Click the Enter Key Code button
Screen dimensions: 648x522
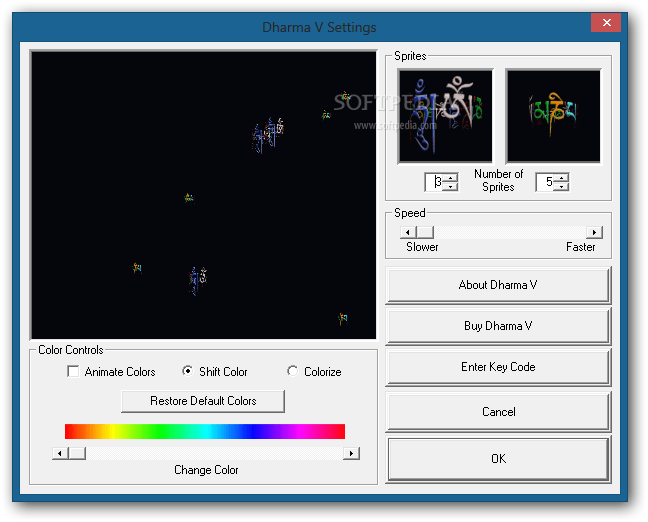498,367
